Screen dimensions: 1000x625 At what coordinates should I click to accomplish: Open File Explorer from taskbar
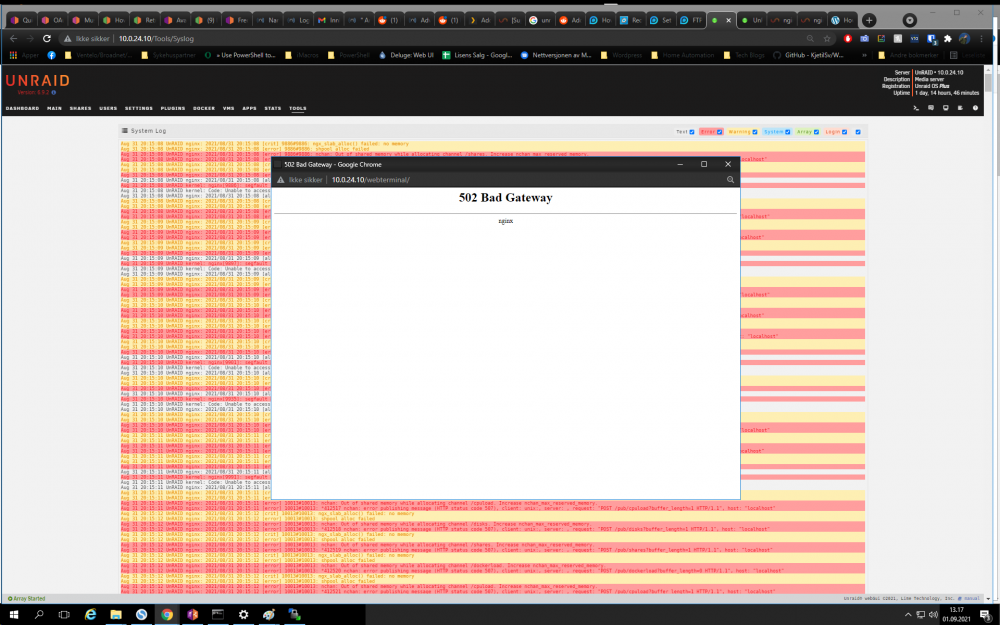tap(115, 615)
